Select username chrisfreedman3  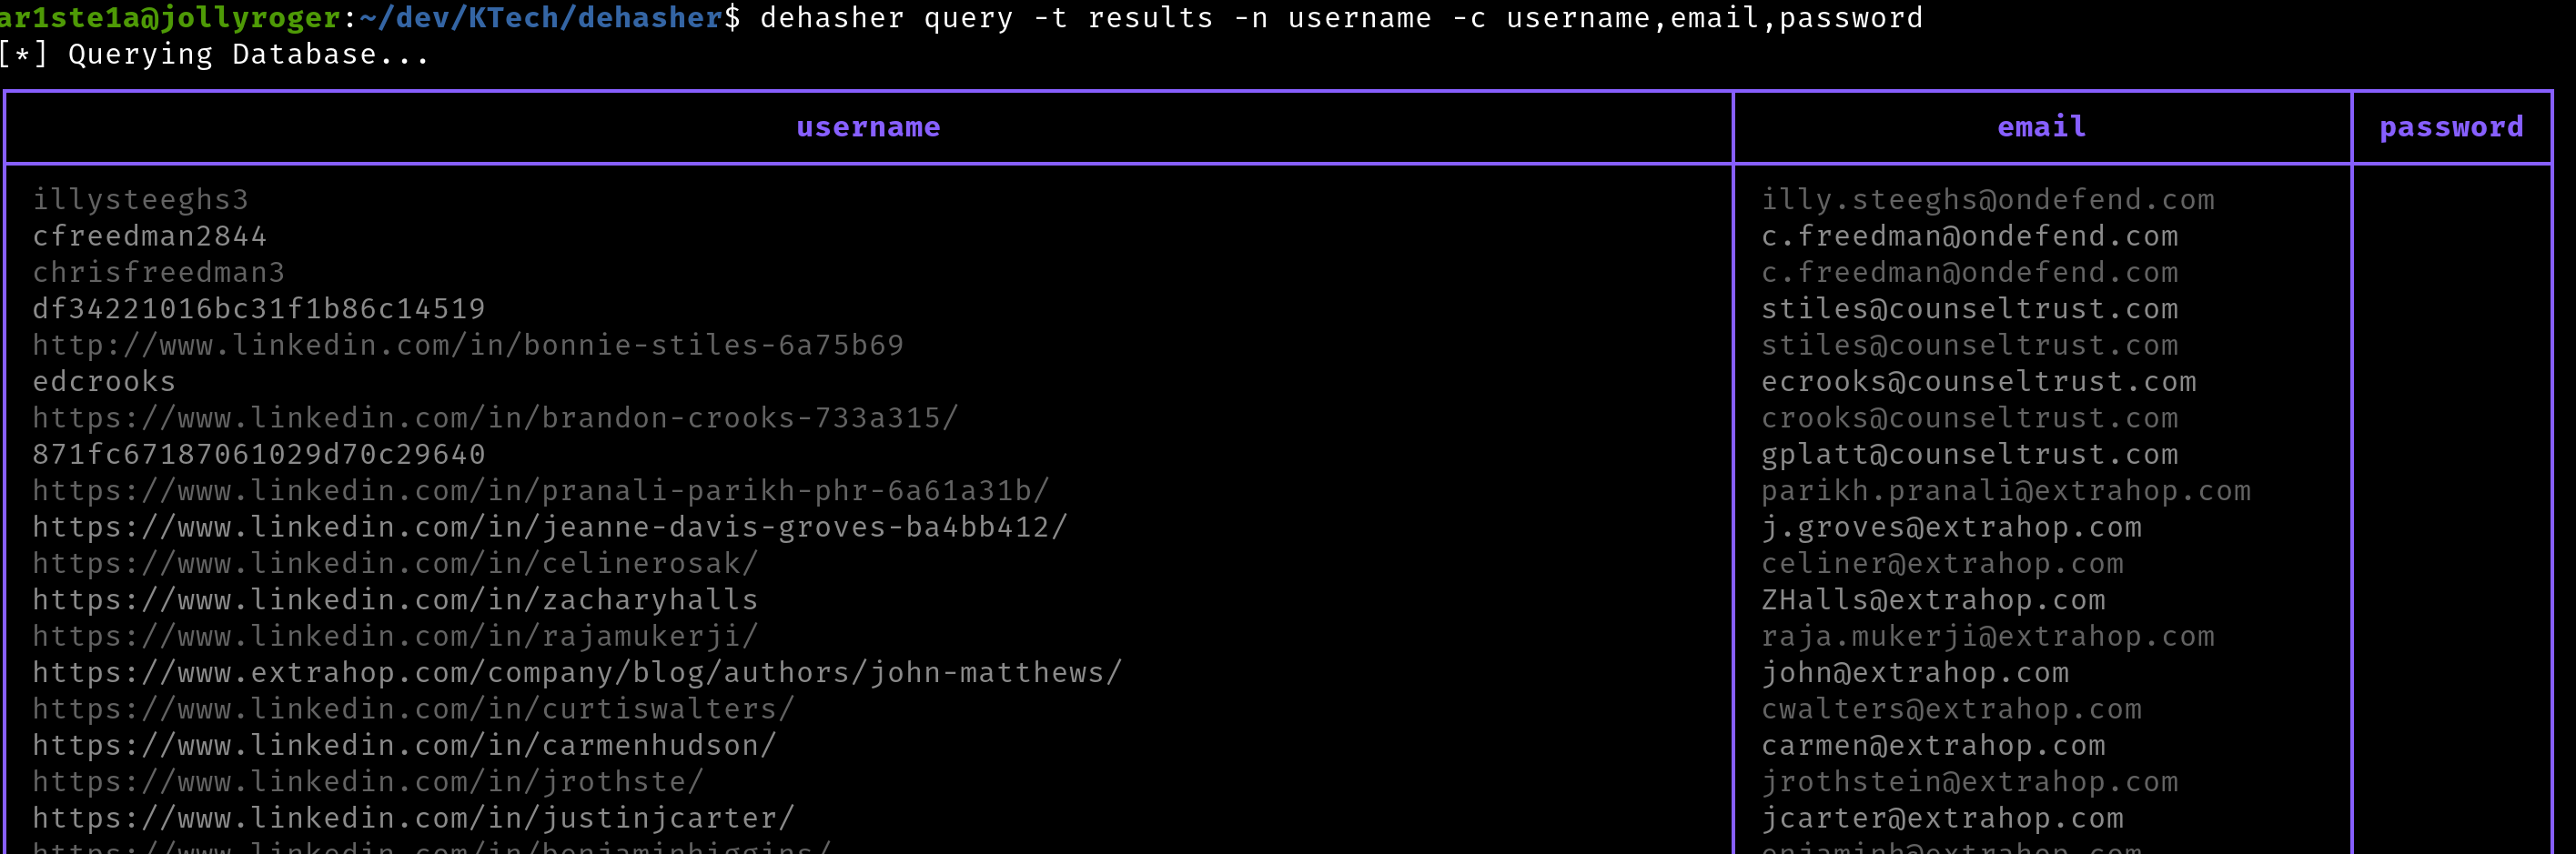coord(159,272)
